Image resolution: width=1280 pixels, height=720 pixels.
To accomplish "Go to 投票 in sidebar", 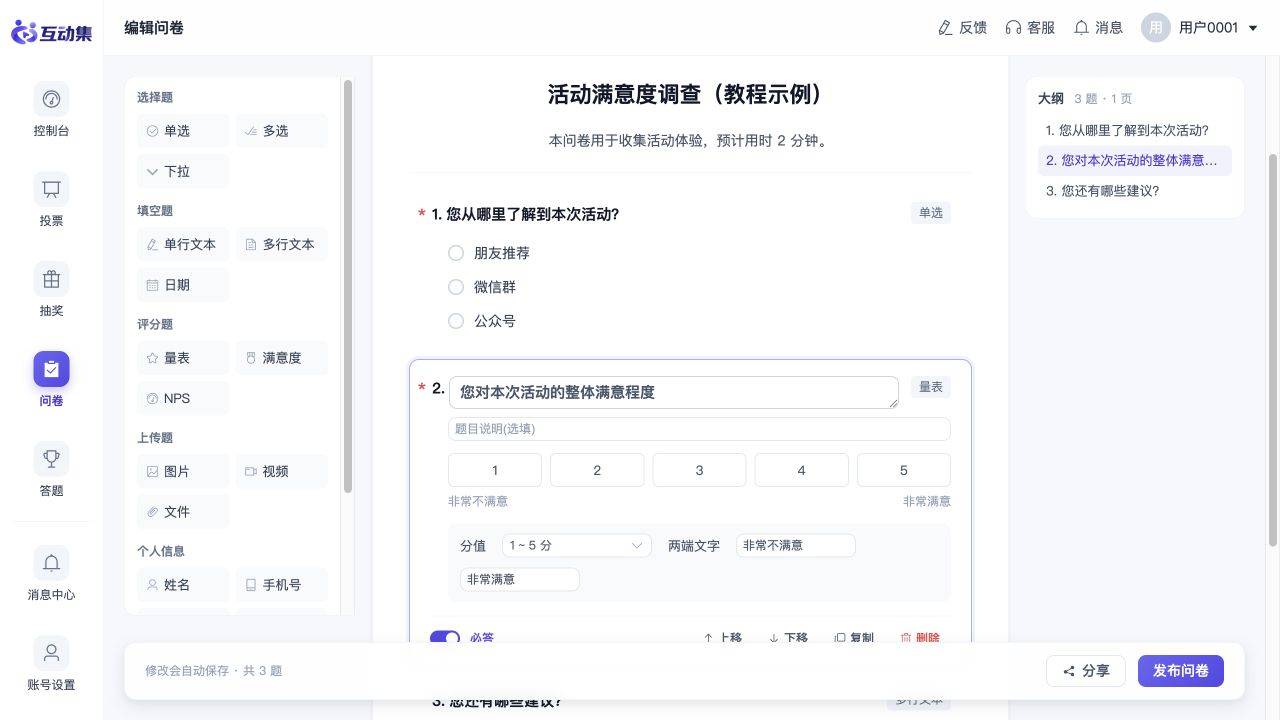I will coord(51,202).
